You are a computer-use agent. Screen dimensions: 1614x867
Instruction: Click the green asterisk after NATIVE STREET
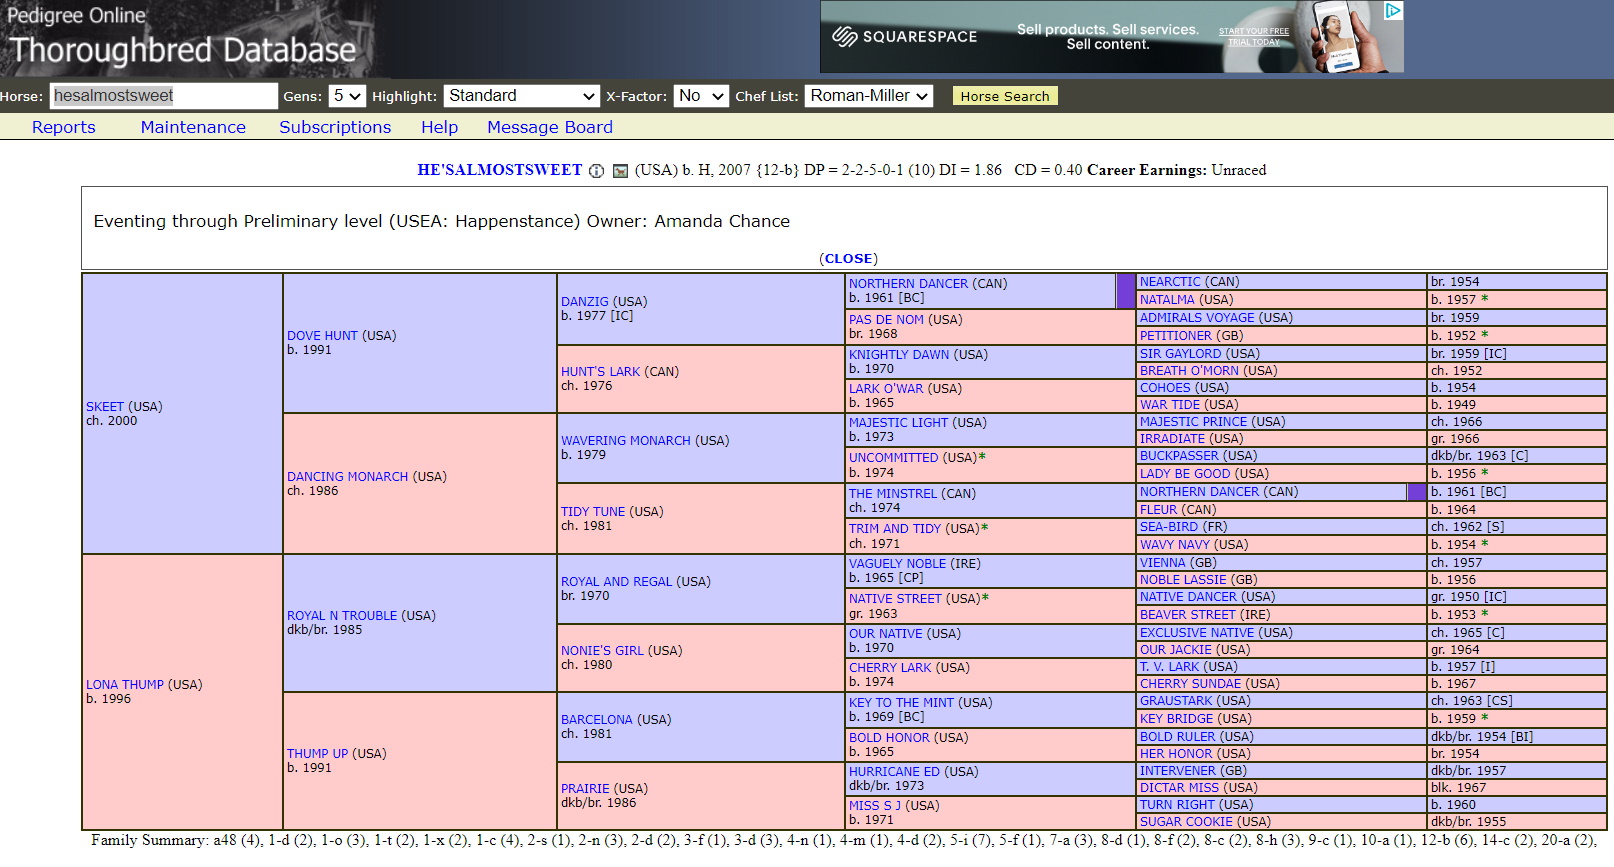coord(986,598)
